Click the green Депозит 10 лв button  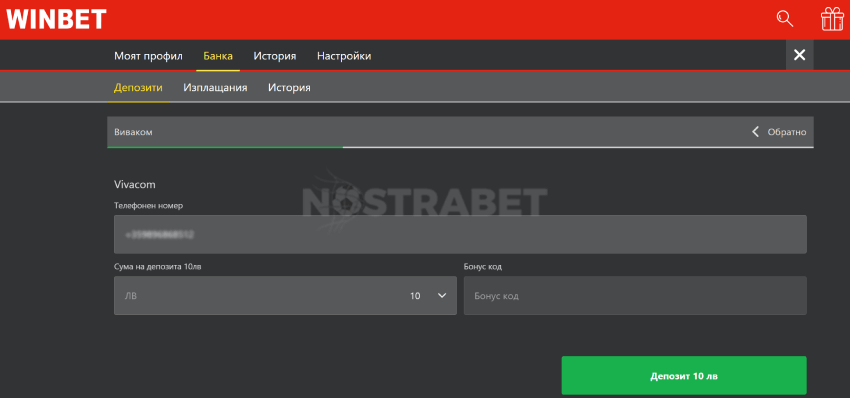pyautogui.click(x=684, y=375)
